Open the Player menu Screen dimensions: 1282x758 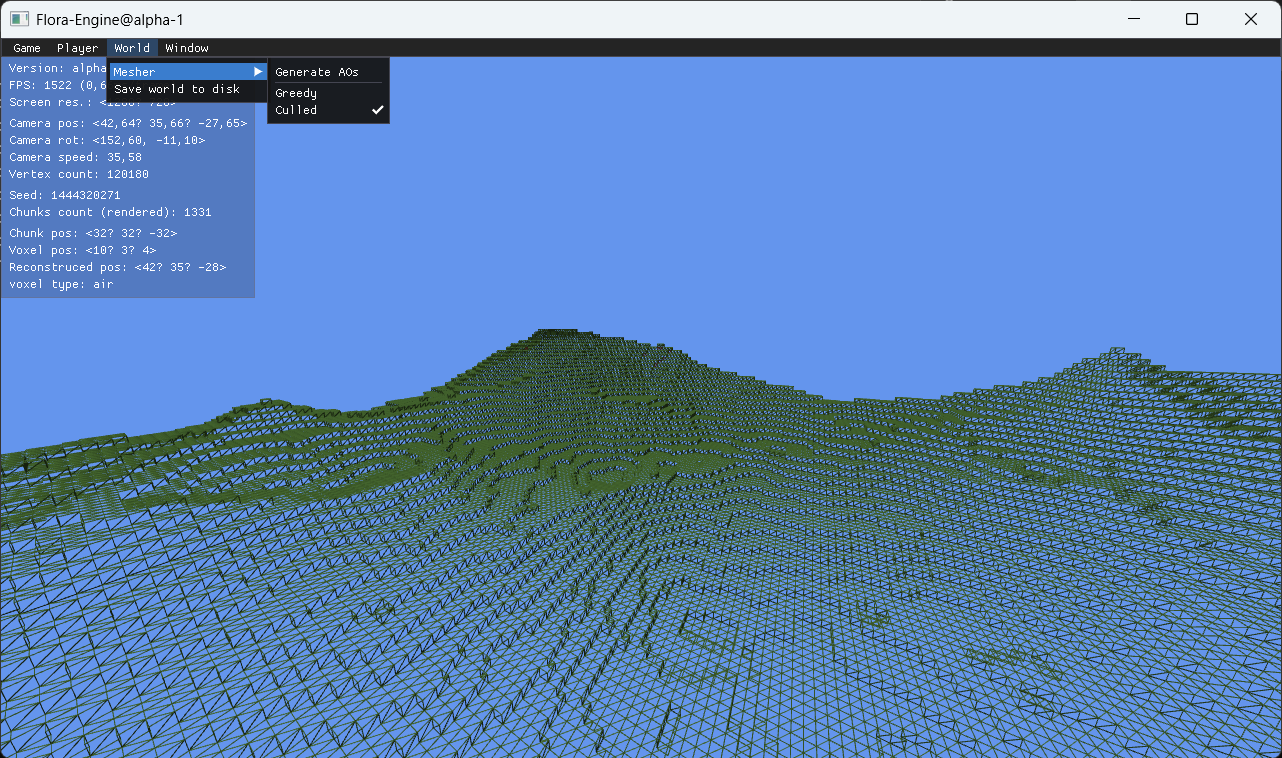77,47
